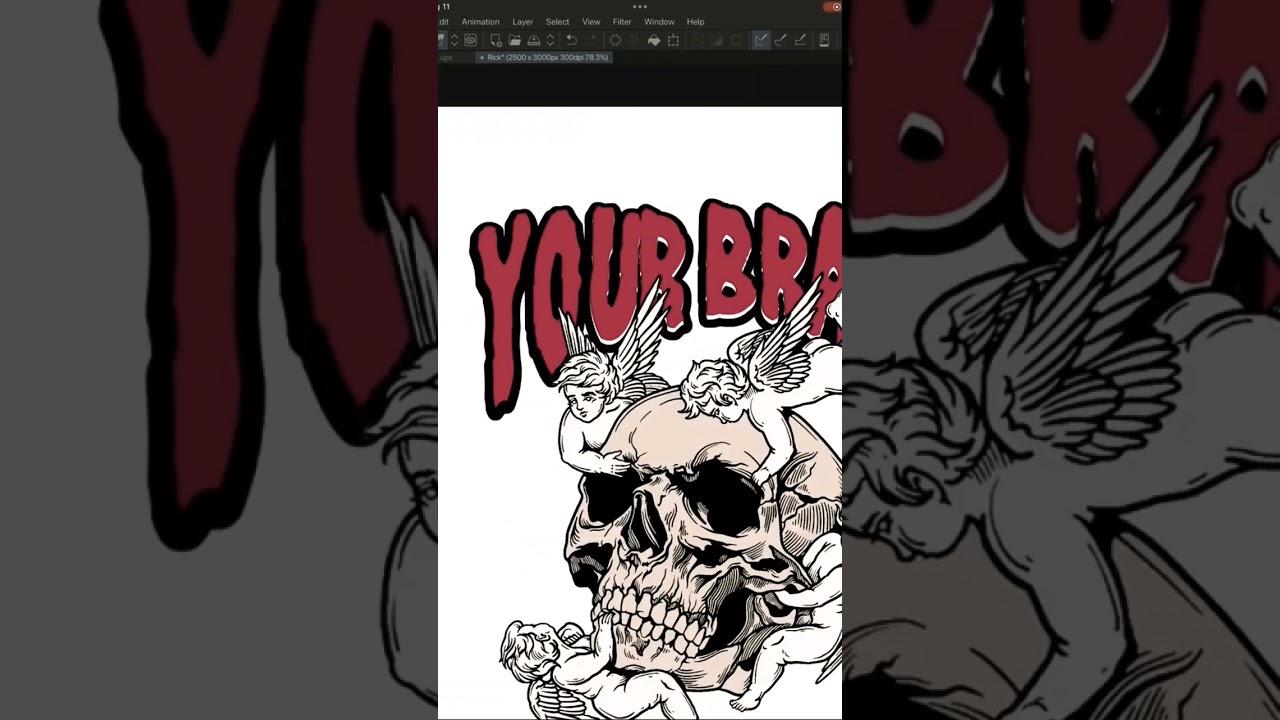
Task: Open the Animation menu
Action: [x=480, y=22]
